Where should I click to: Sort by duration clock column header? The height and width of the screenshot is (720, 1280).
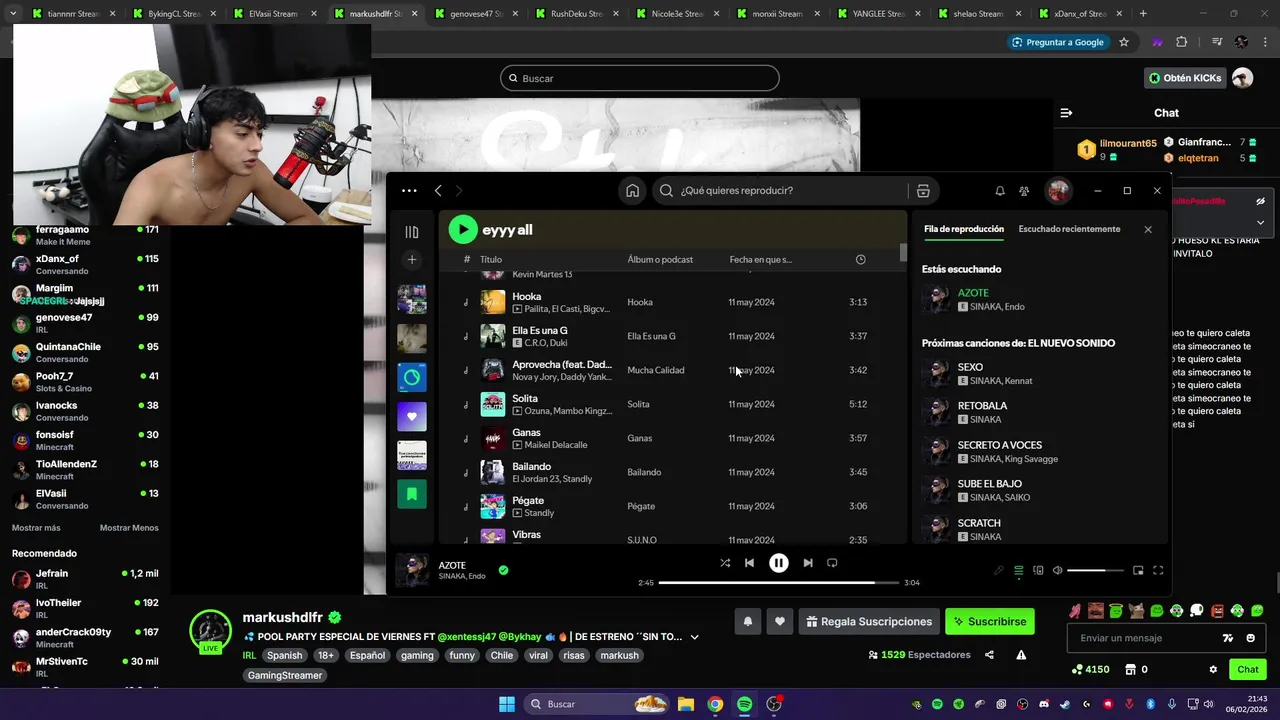coord(861,259)
